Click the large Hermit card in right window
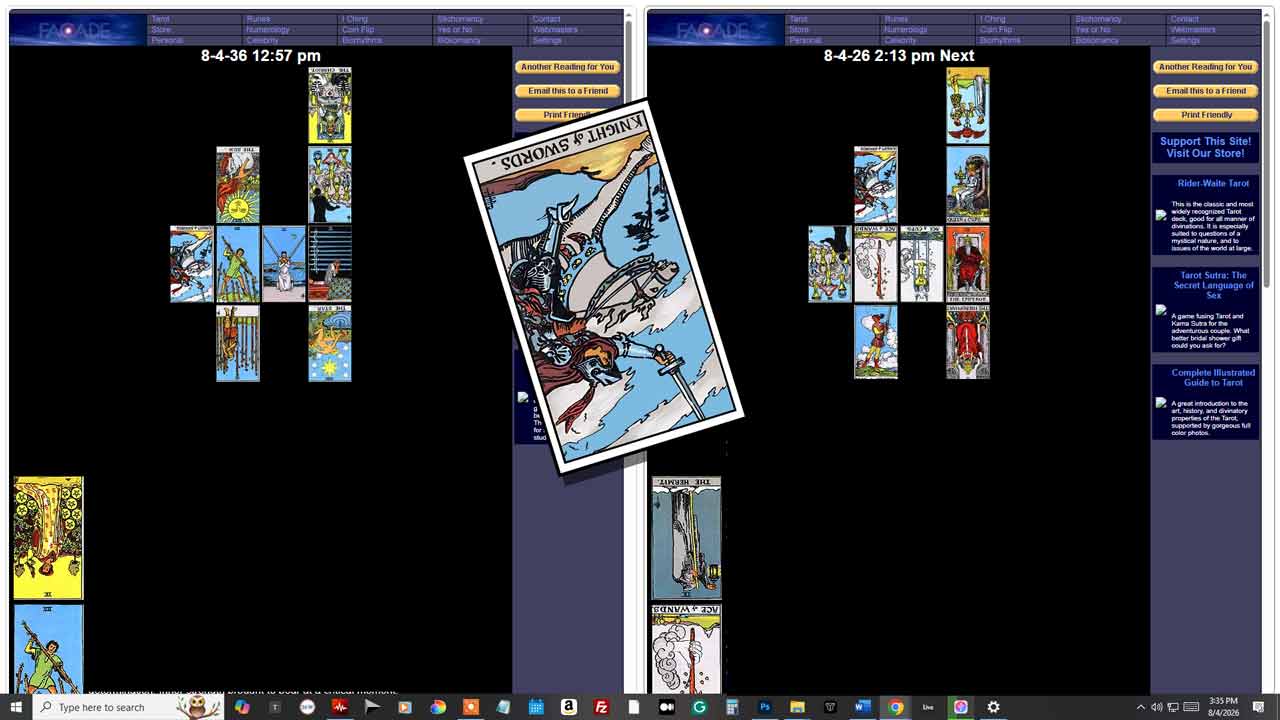 [687, 538]
